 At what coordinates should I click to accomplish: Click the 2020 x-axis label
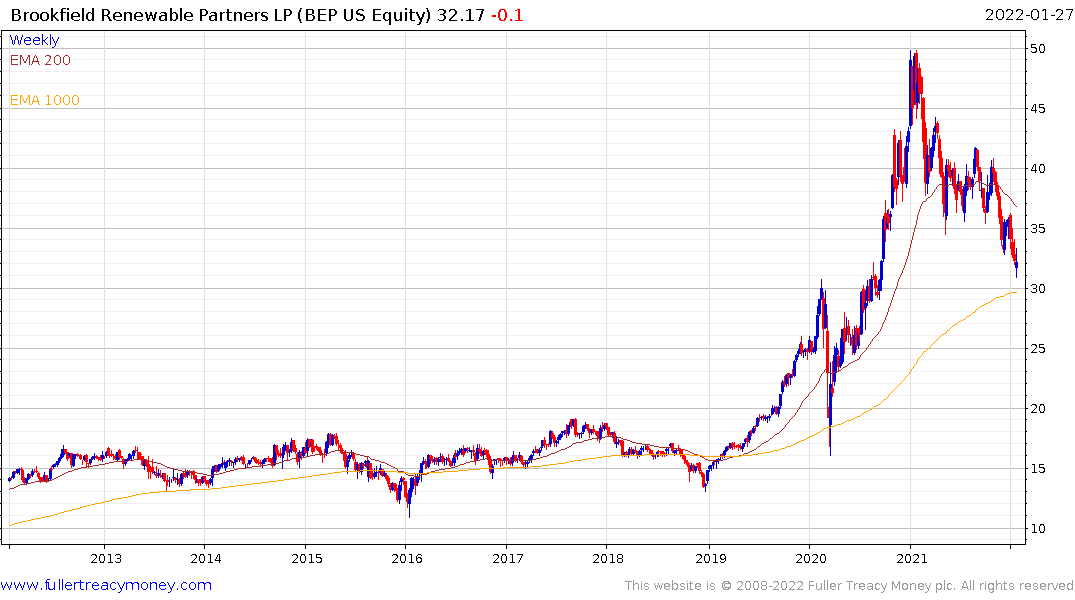tap(810, 558)
